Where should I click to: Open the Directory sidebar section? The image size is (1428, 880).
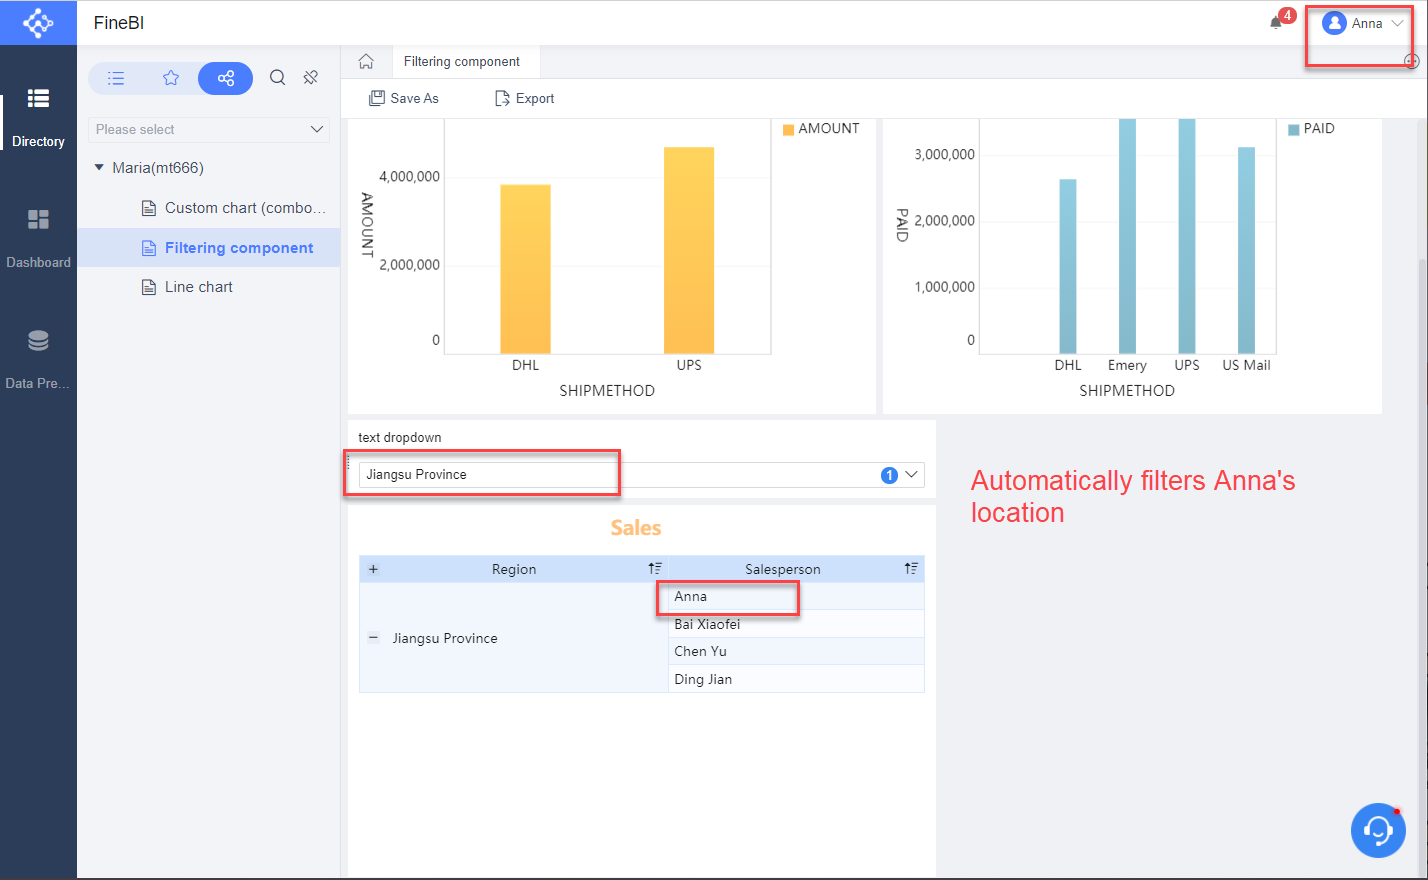38,118
